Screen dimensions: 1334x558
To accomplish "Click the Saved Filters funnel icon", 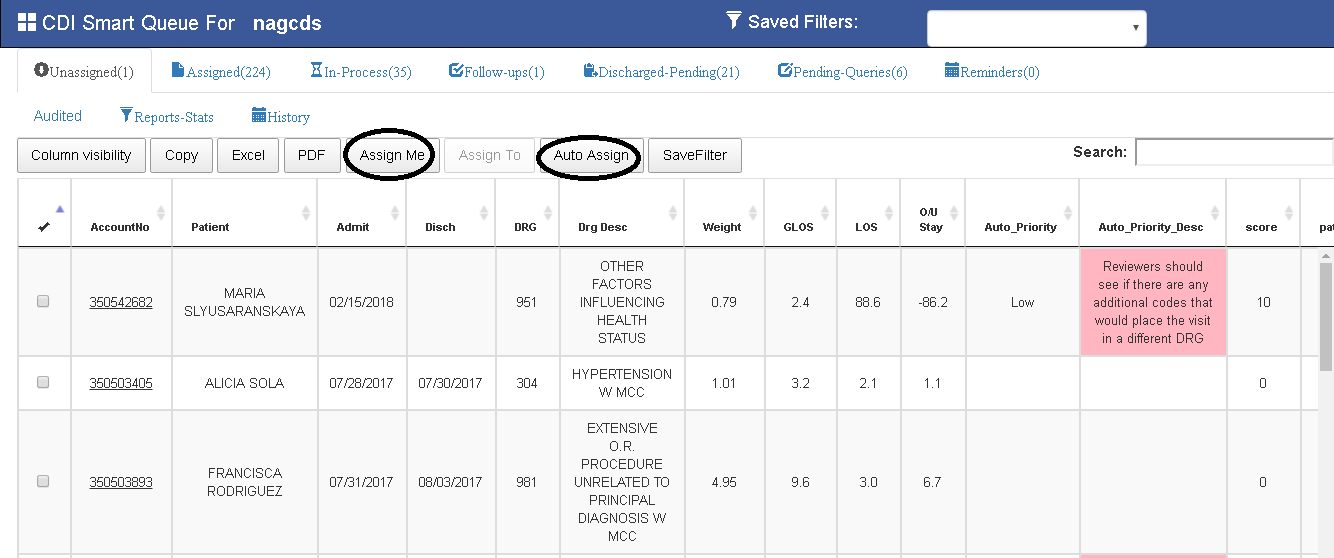I will (x=734, y=20).
